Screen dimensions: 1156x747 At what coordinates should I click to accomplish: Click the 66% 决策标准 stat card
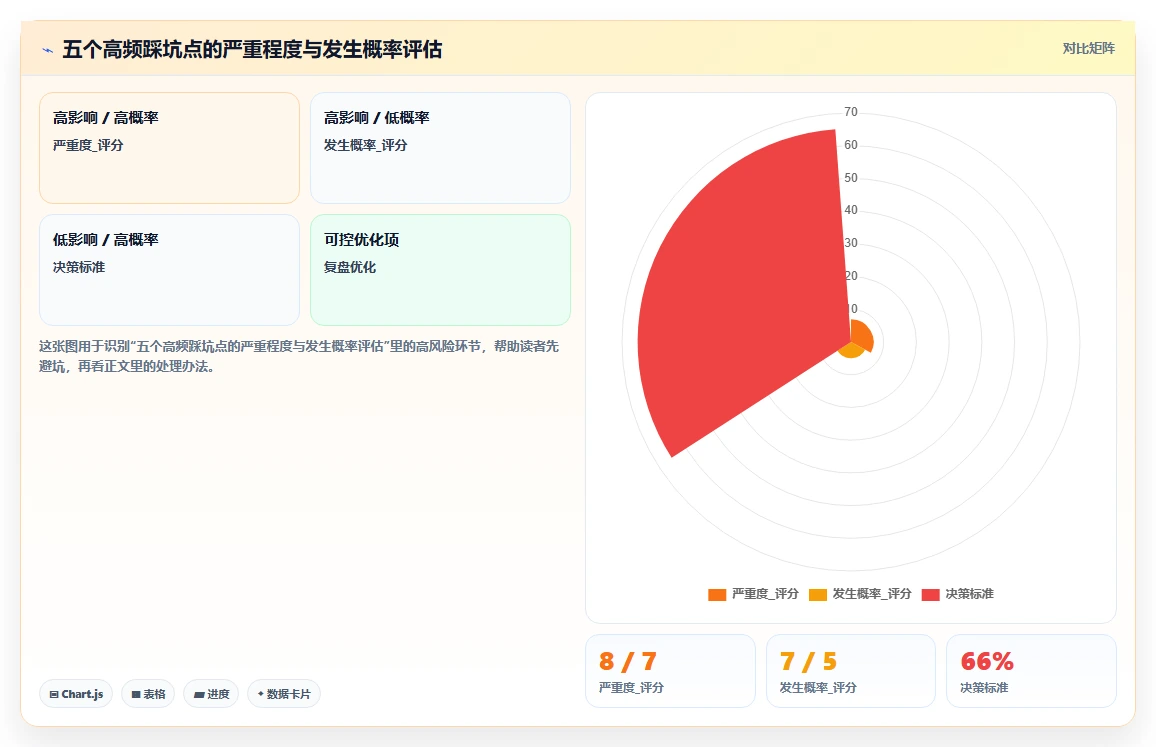[1031, 671]
